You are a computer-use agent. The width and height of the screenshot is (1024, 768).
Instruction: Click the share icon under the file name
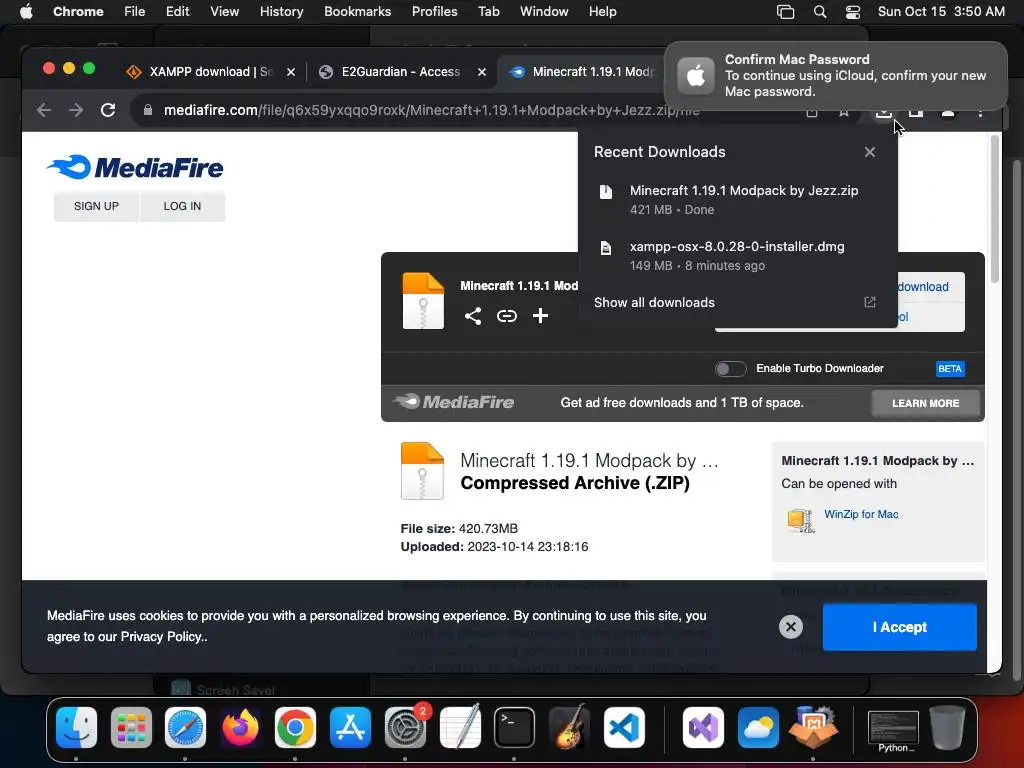[x=473, y=316]
